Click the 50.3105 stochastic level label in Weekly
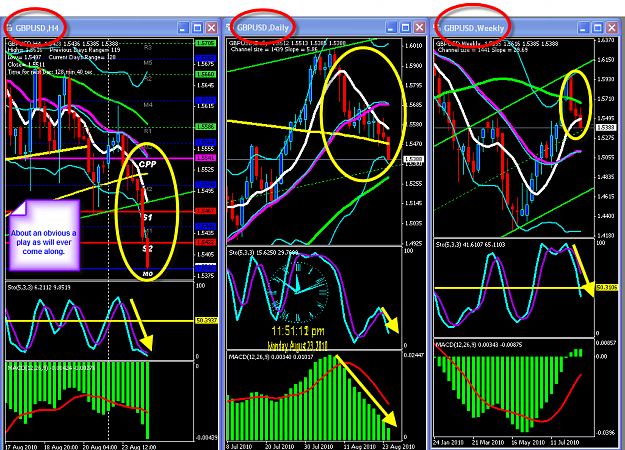This screenshot has width=625, height=450. tap(607, 287)
